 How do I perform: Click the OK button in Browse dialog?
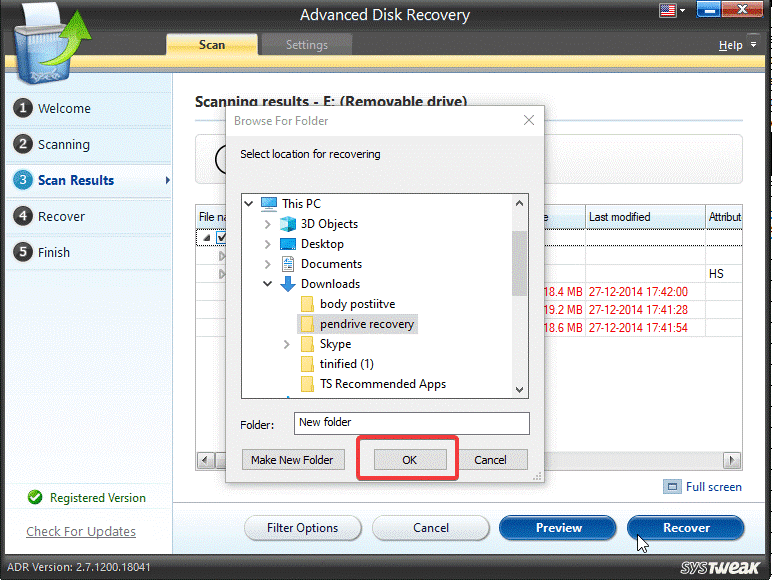(410, 460)
